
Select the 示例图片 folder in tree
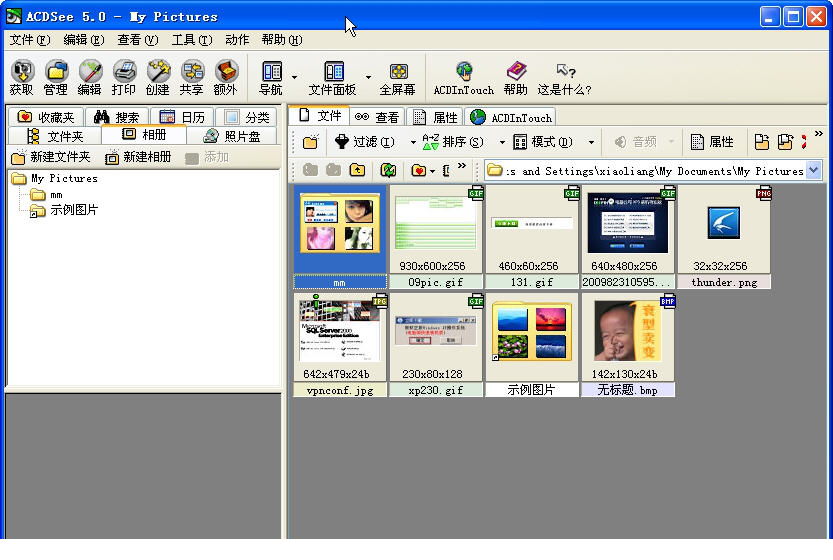click(74, 210)
